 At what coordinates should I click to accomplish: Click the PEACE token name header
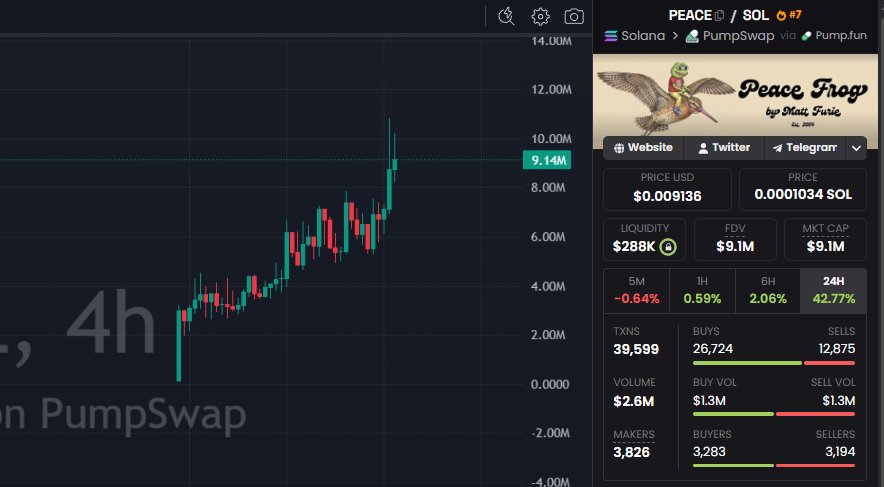[690, 15]
